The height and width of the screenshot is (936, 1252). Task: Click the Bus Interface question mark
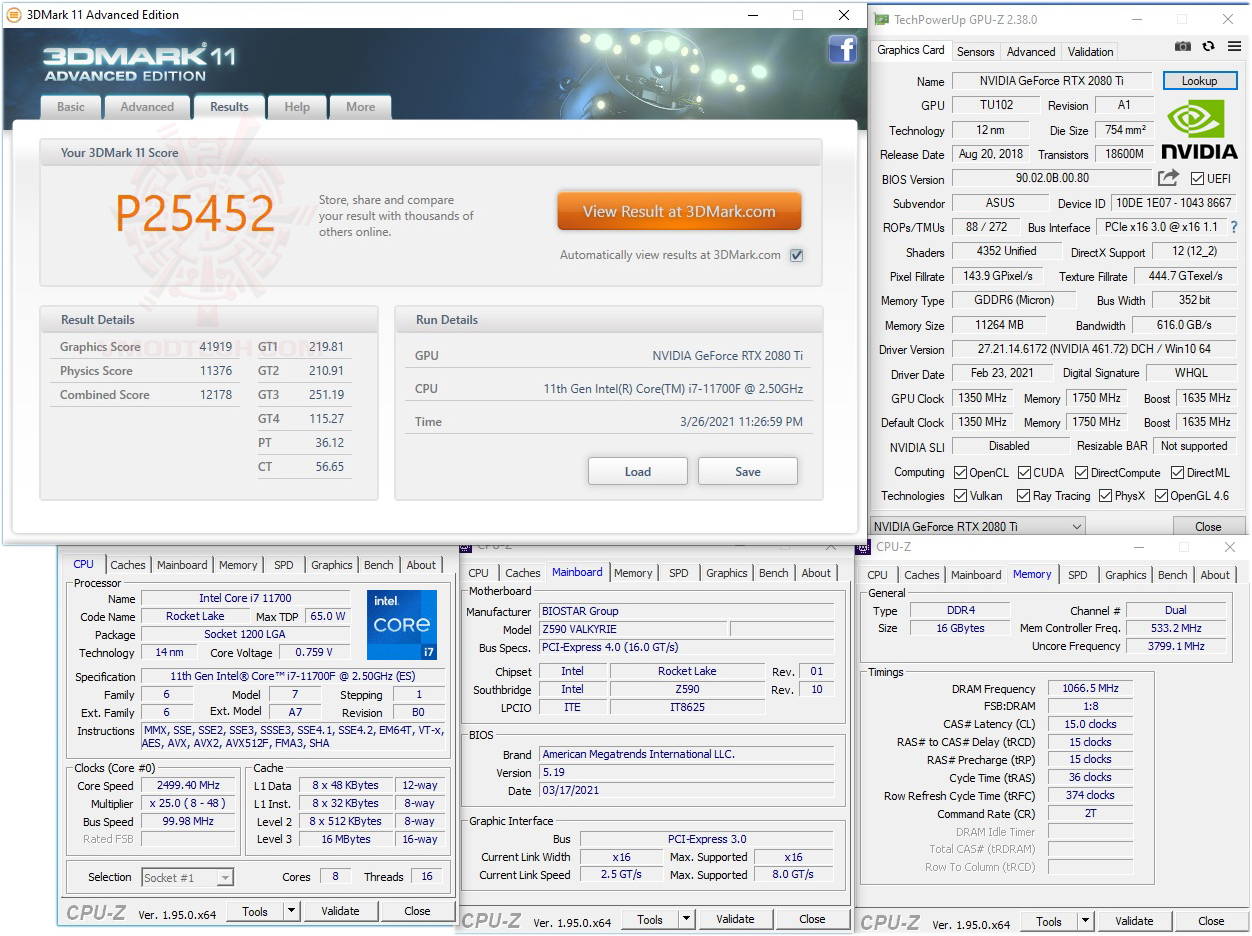click(1234, 227)
